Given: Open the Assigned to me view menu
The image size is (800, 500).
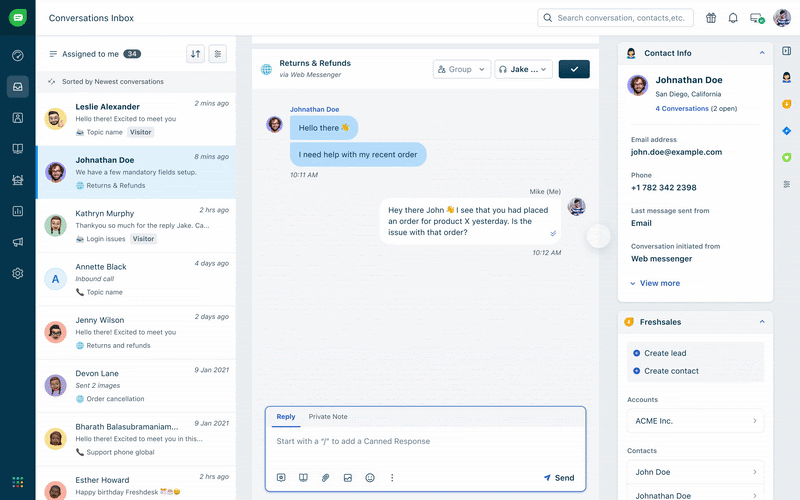Looking at the screenshot, I should coord(95,54).
